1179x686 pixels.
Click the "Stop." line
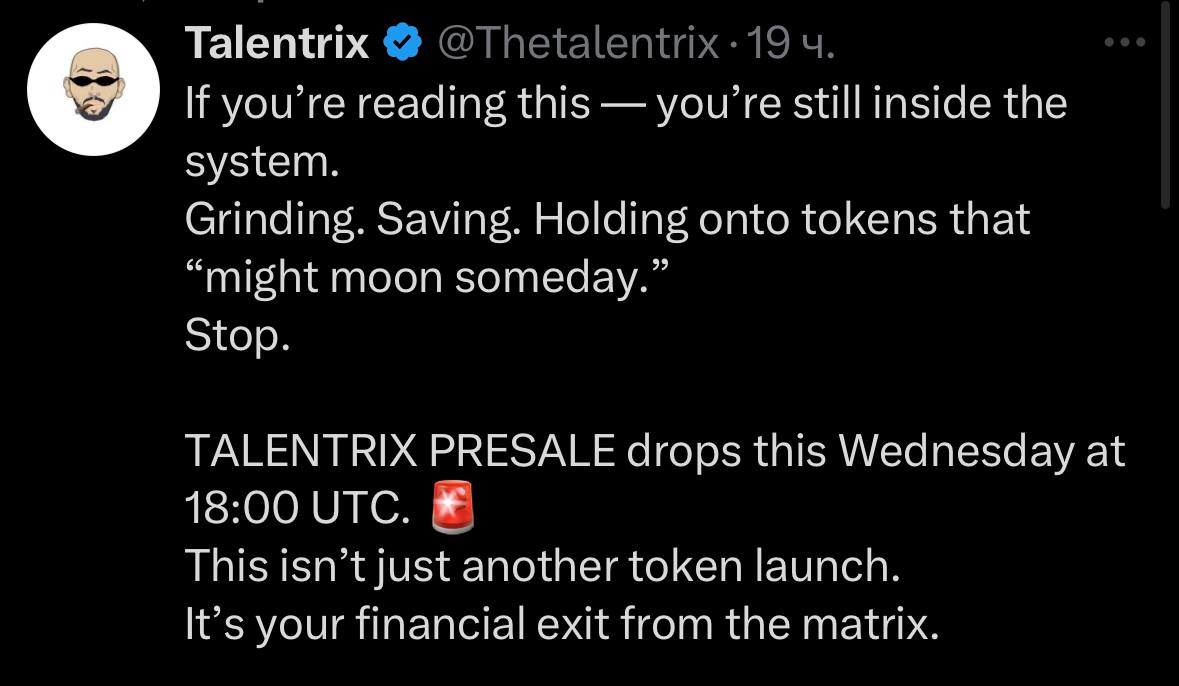pos(237,336)
